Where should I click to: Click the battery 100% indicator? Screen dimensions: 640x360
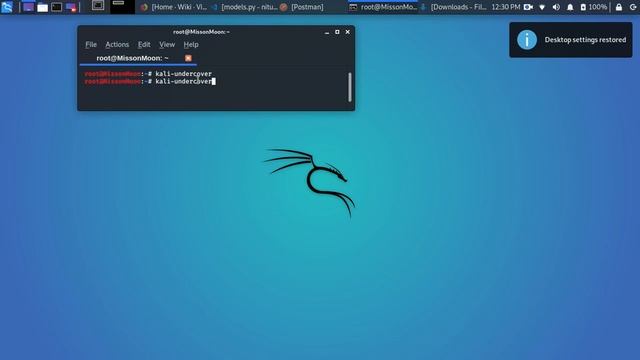pos(593,7)
